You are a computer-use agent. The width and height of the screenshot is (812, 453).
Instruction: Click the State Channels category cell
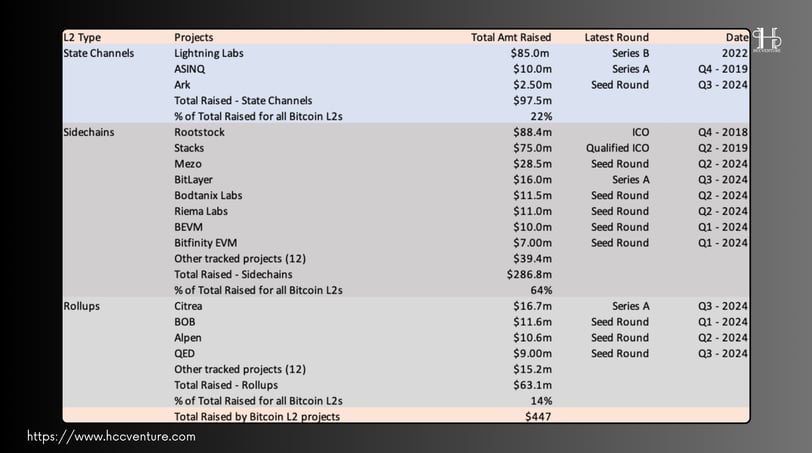point(98,53)
